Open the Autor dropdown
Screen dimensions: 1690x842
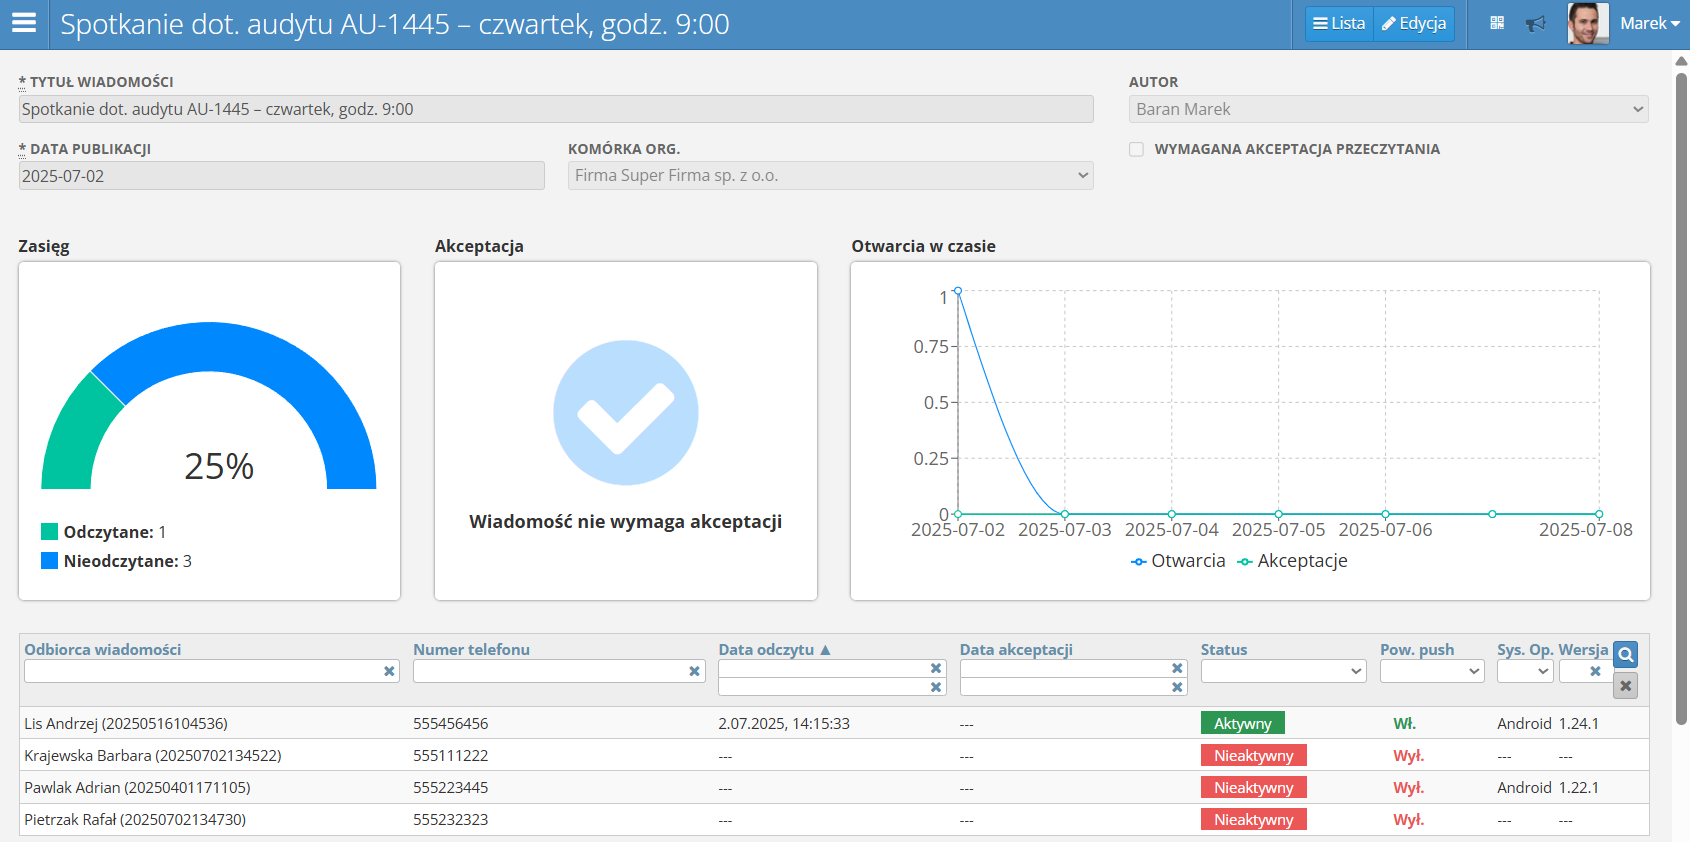click(x=1388, y=109)
